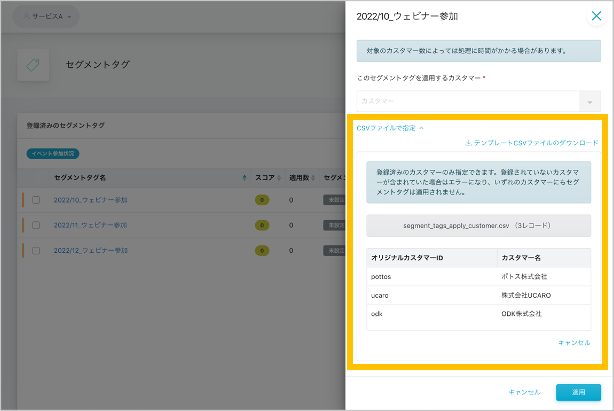The height and width of the screenshot is (411, 614).
Task: Close the 2022/10_ウェビナー参加 side panel
Action: point(596,16)
